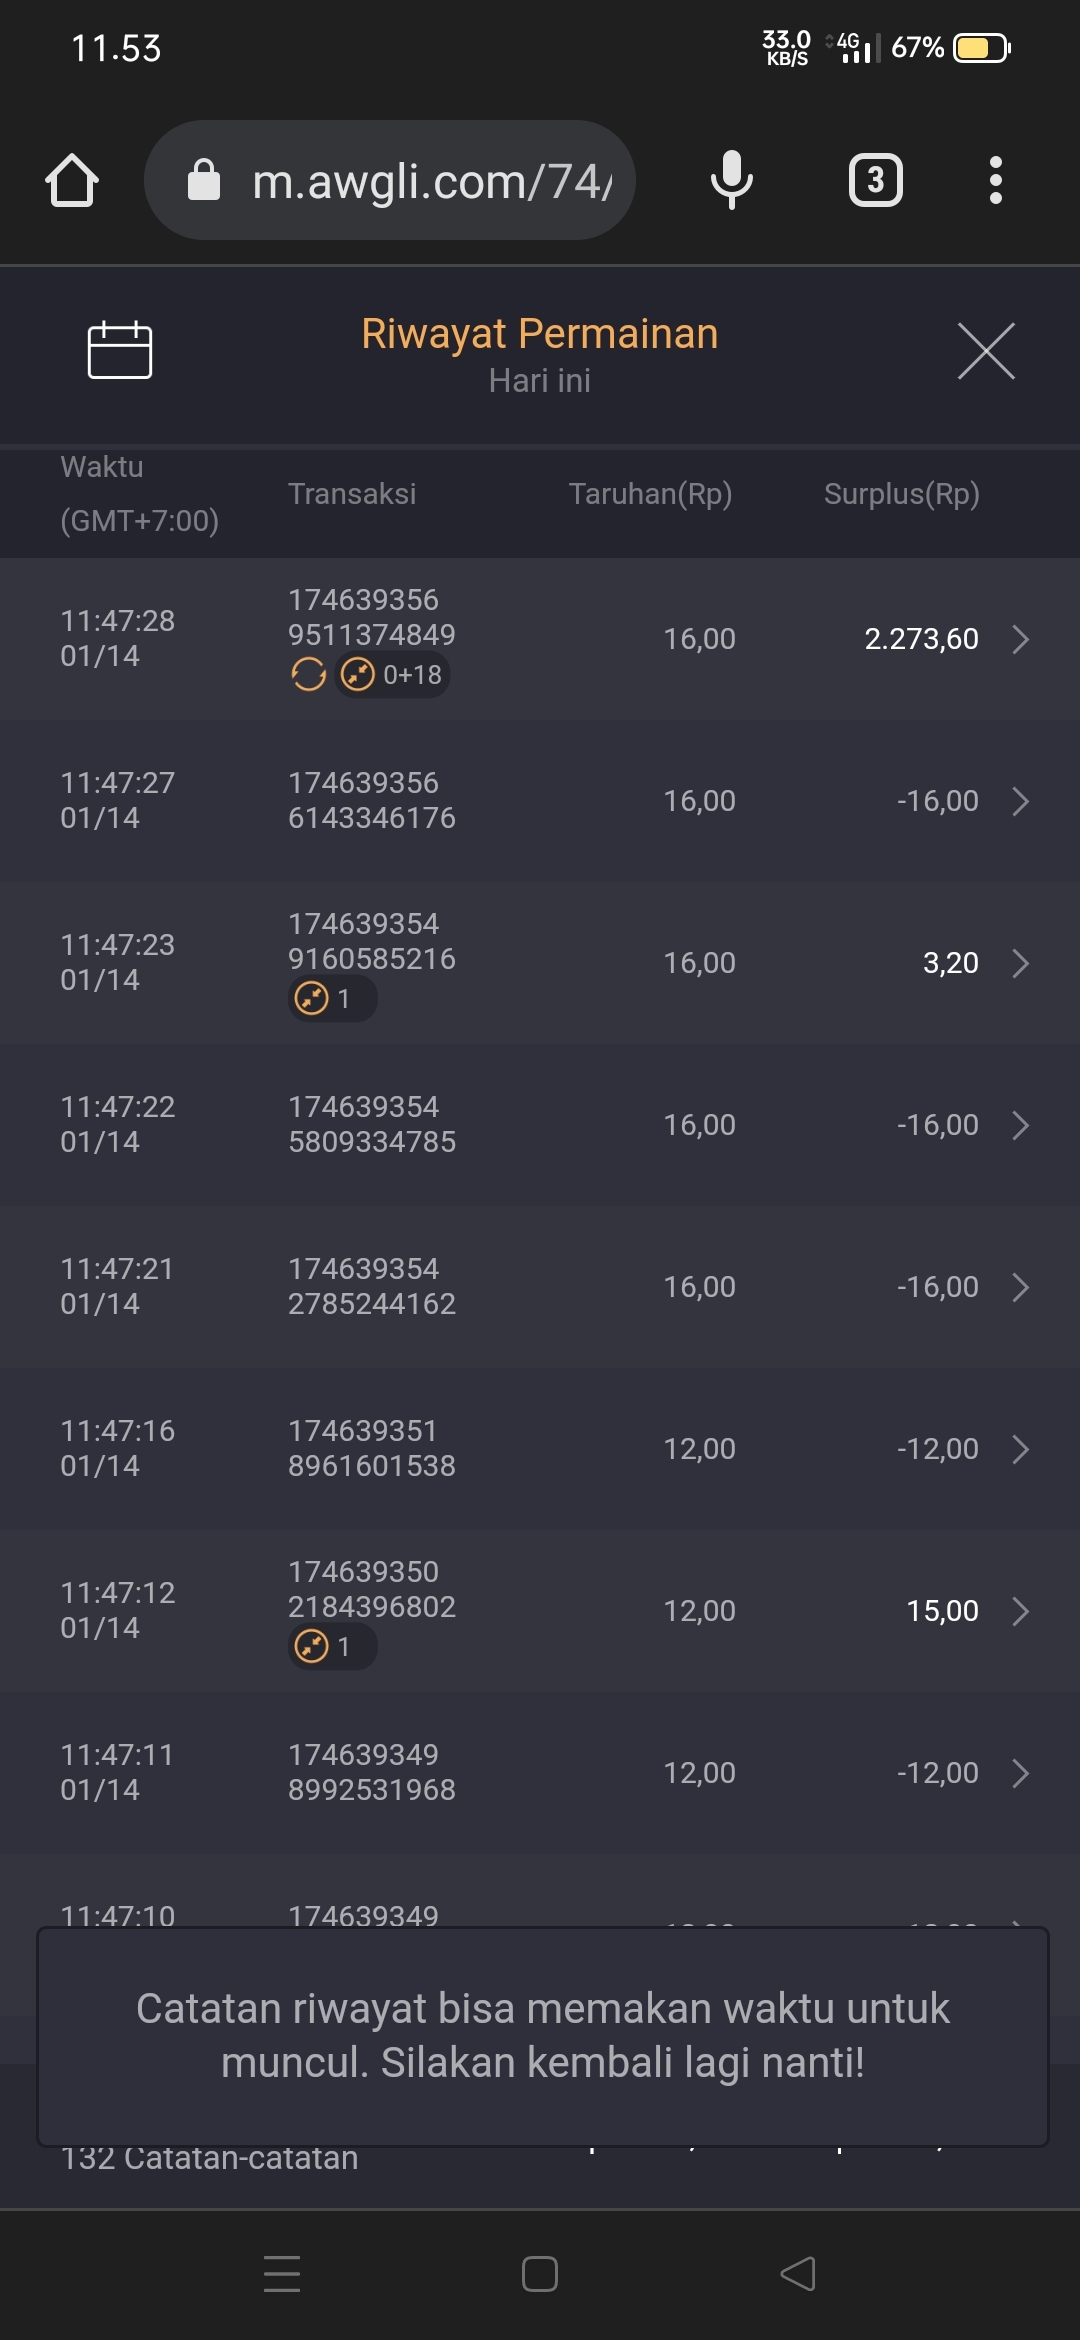The width and height of the screenshot is (1080, 2340).
Task: Expand the 15,00 surplus row chevron
Action: (x=1020, y=1611)
